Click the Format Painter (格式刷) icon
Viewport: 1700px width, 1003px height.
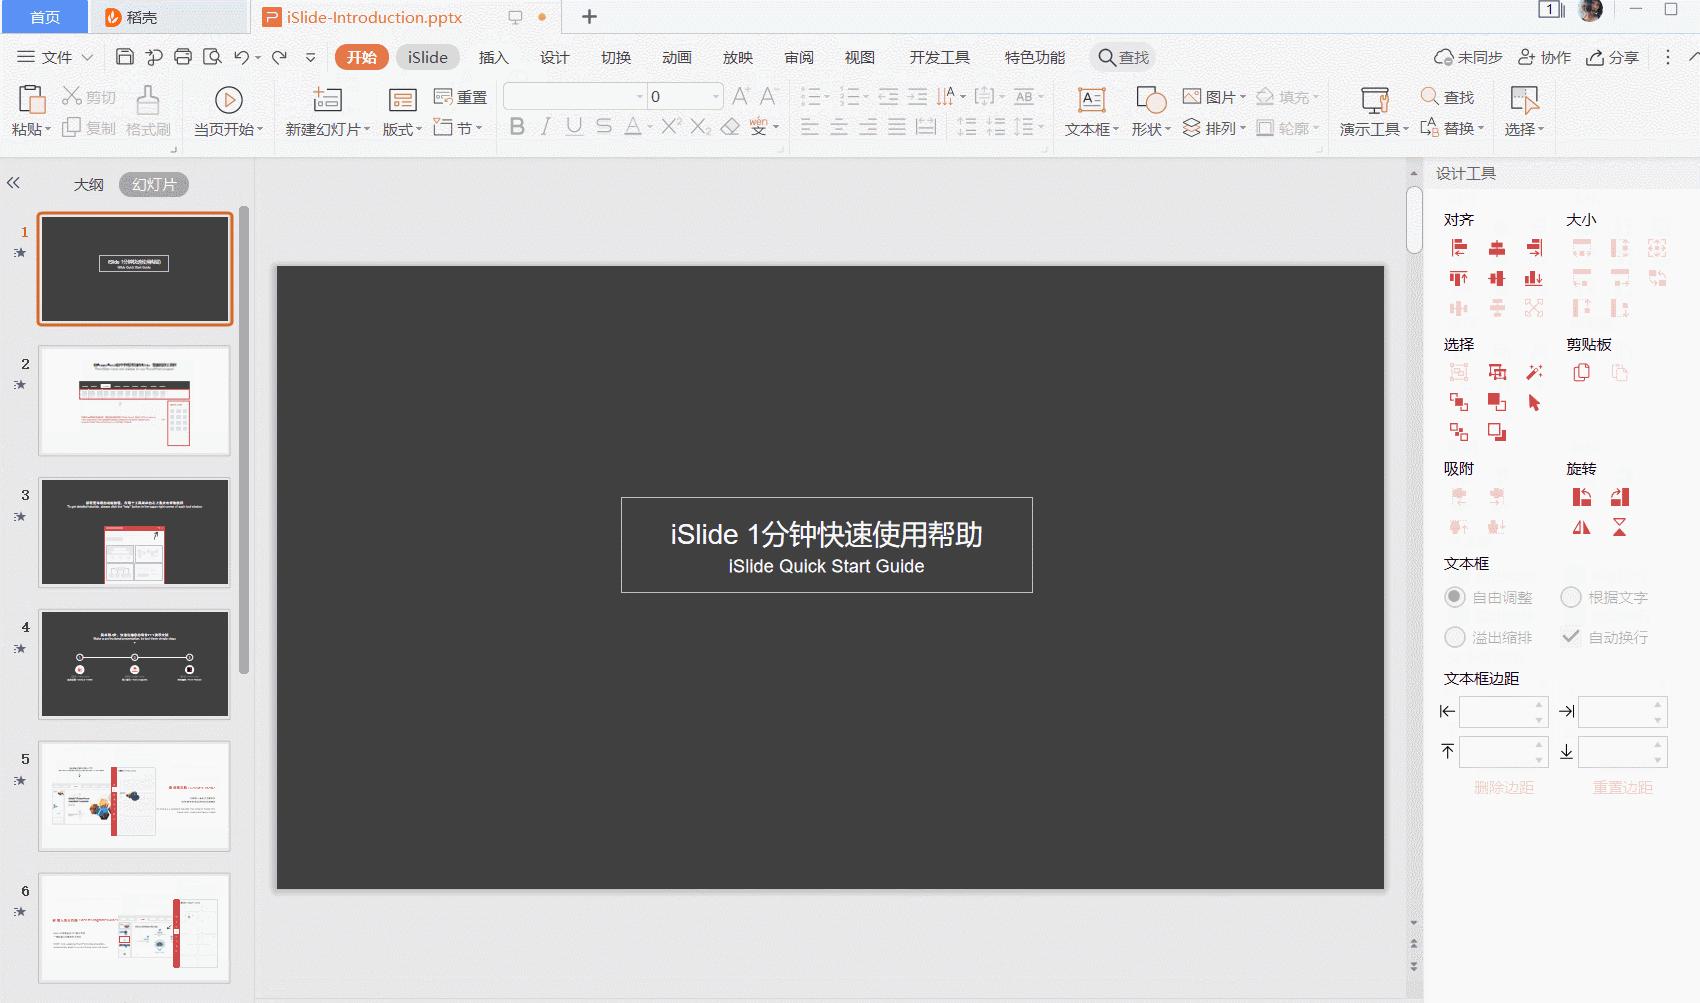[x=148, y=99]
